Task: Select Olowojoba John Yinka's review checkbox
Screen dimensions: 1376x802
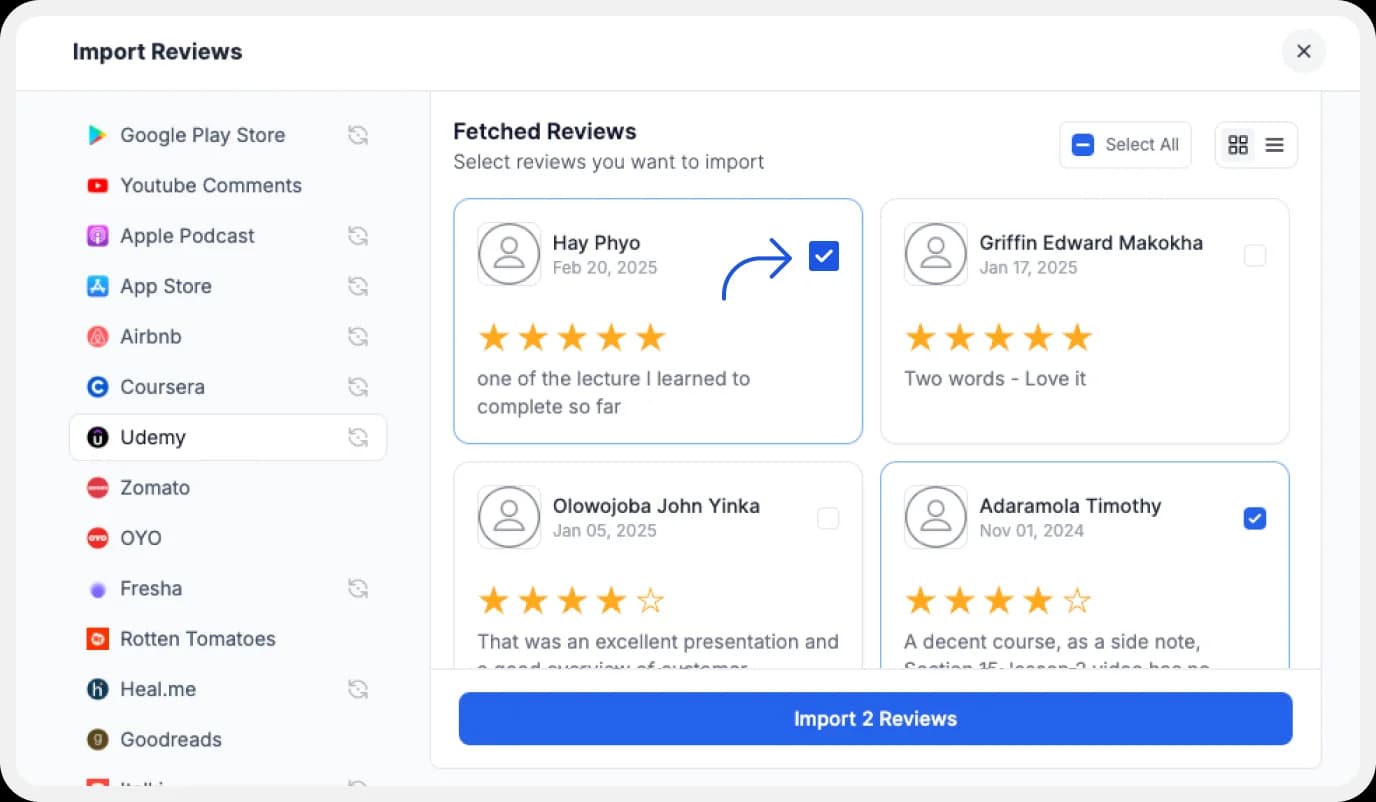Action: click(x=828, y=518)
